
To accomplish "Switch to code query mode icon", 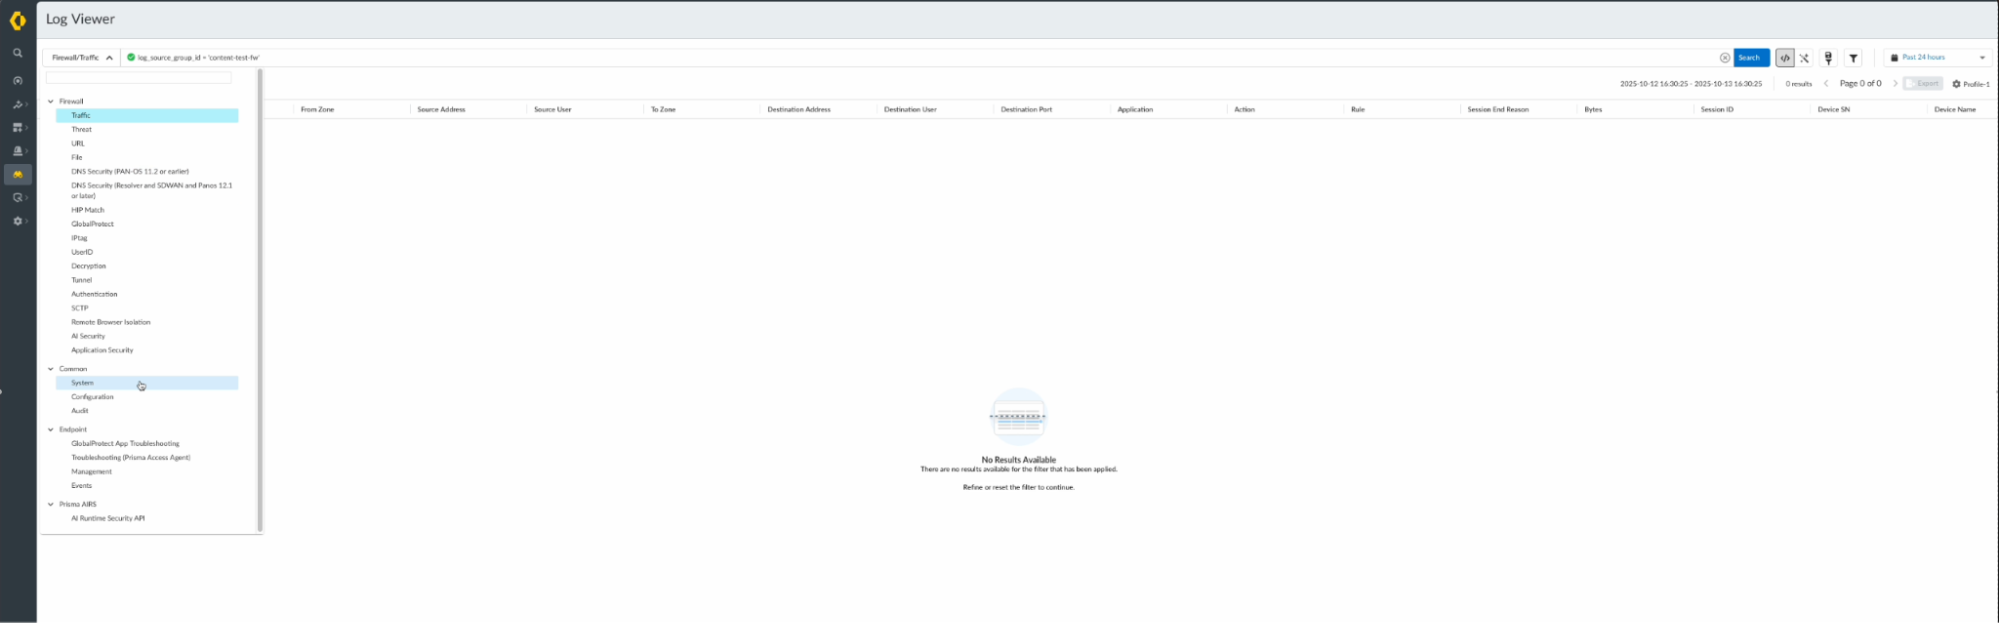I will tap(1785, 58).
